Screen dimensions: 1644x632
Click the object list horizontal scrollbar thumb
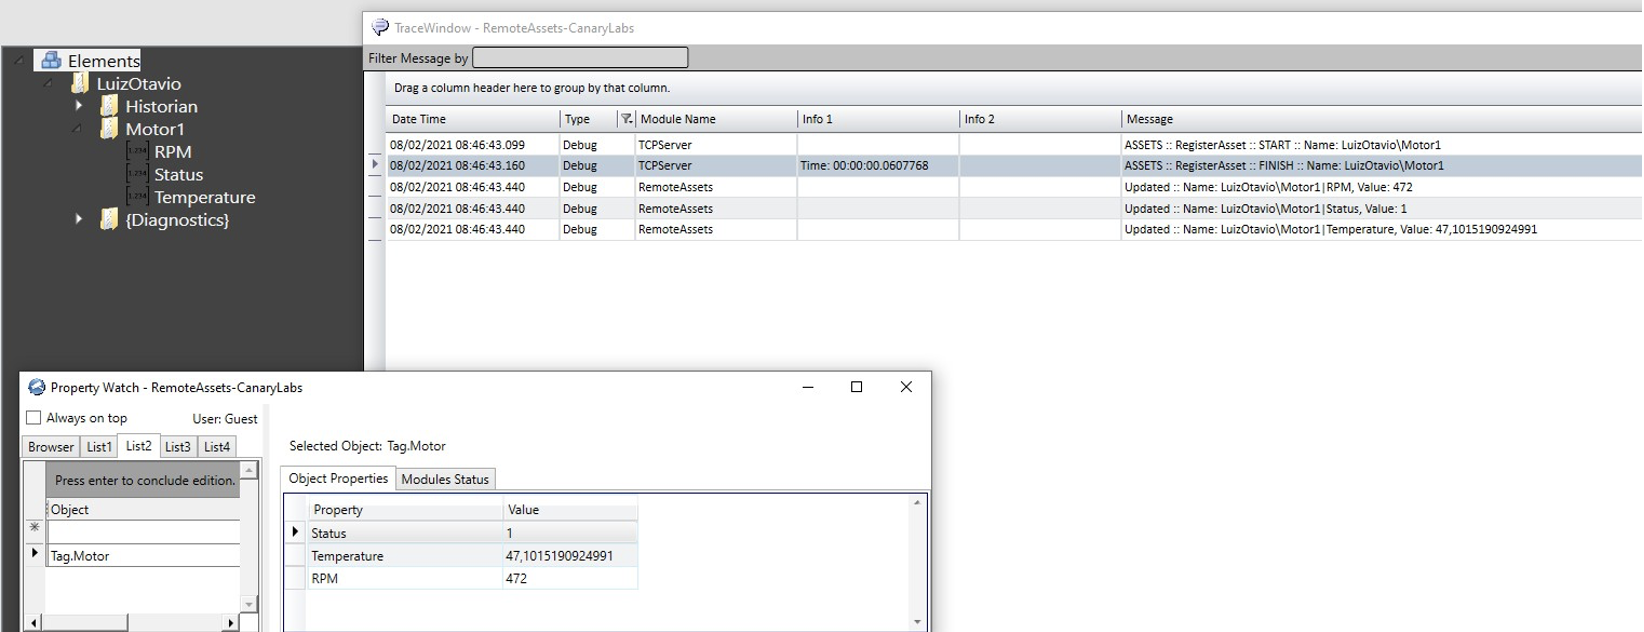point(85,623)
